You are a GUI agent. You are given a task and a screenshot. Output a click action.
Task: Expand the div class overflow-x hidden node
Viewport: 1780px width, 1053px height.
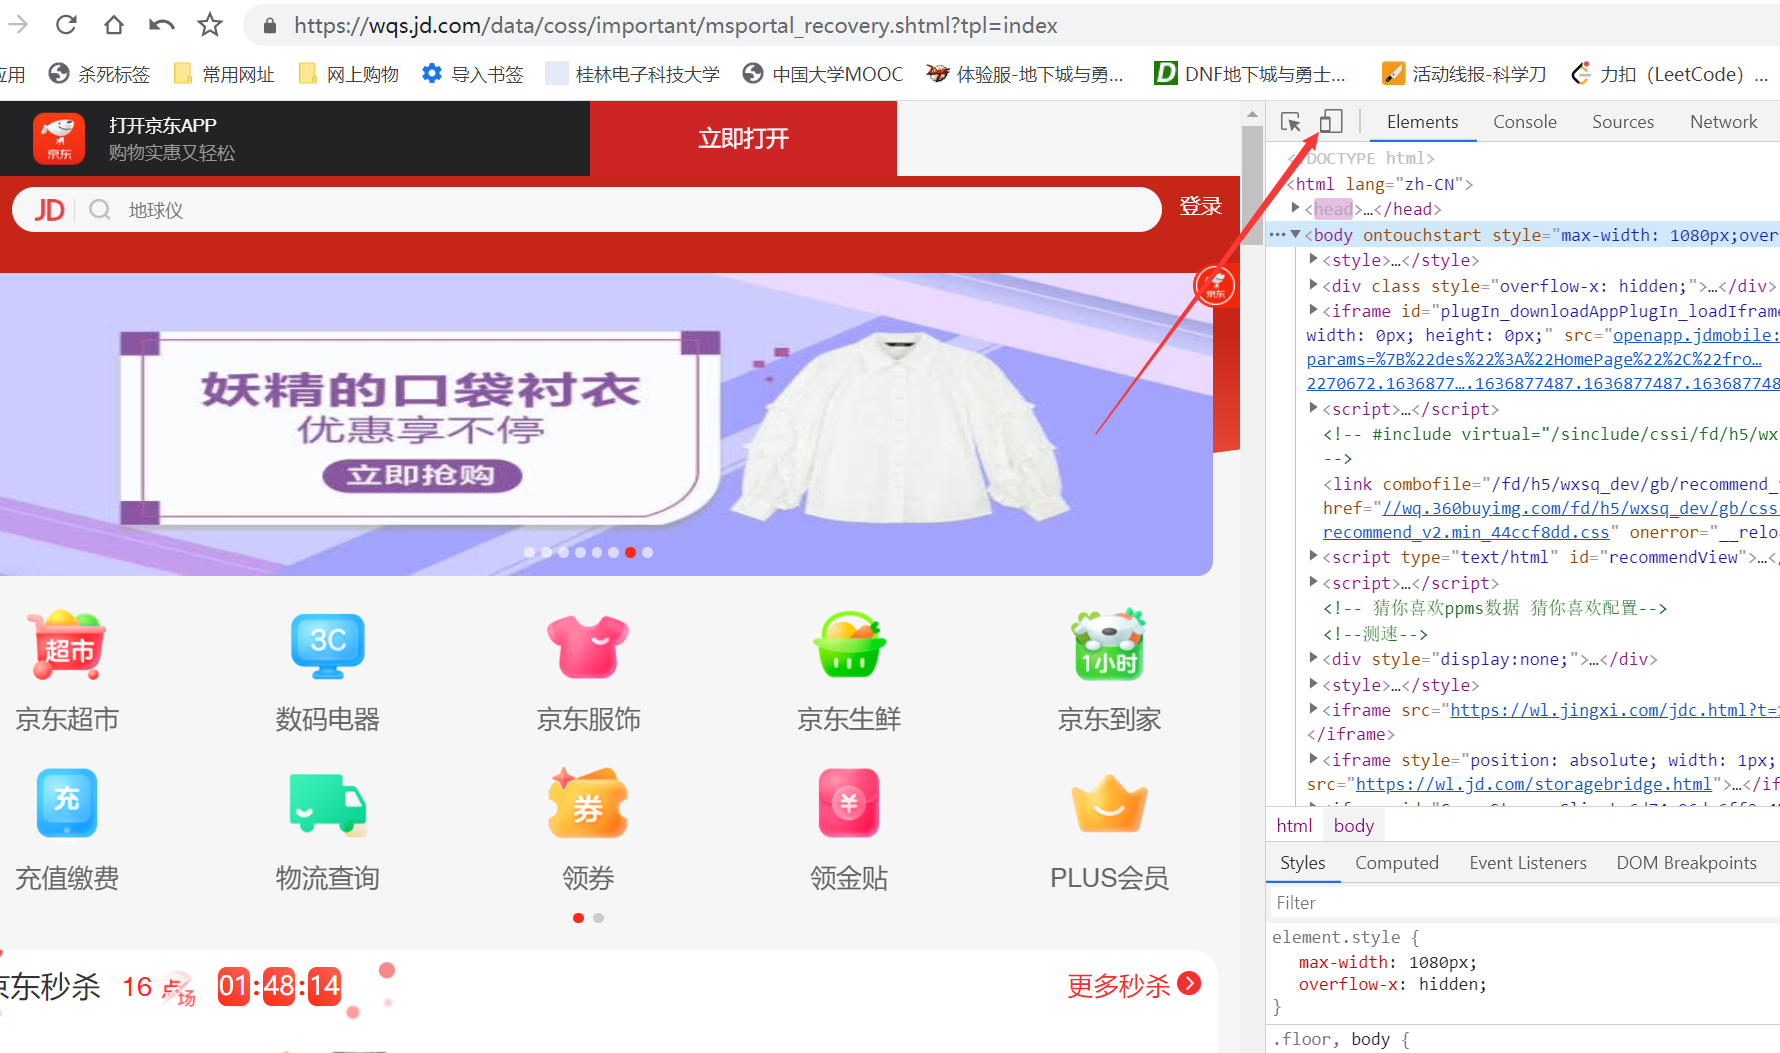click(x=1313, y=285)
